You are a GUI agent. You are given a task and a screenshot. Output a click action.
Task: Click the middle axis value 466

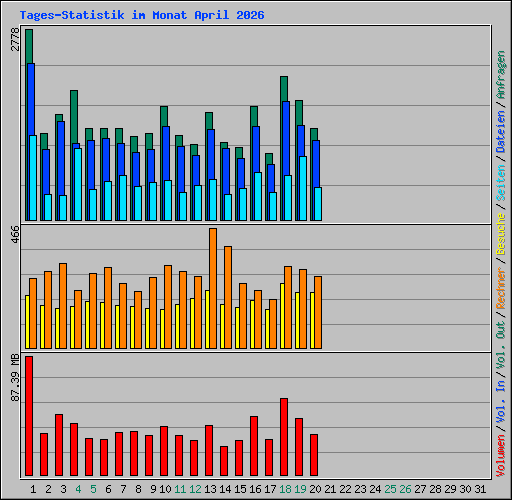click(15, 234)
